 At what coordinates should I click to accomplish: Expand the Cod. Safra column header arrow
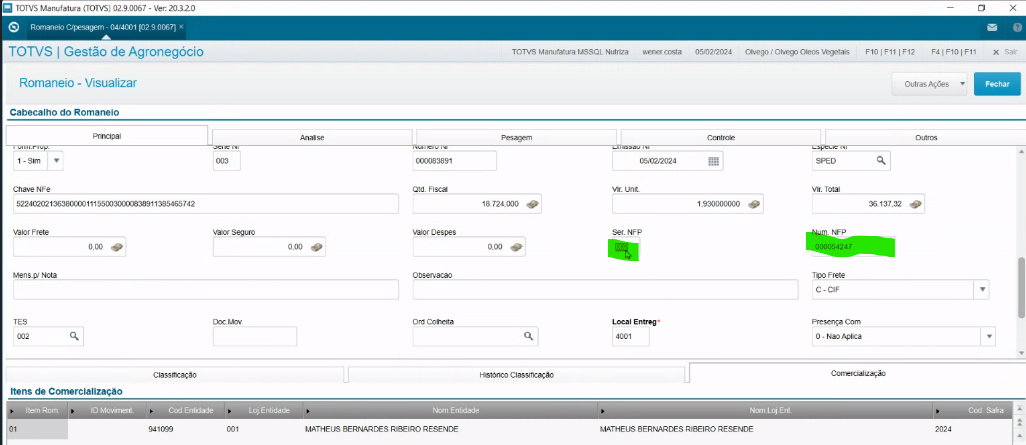pyautogui.click(x=938, y=410)
